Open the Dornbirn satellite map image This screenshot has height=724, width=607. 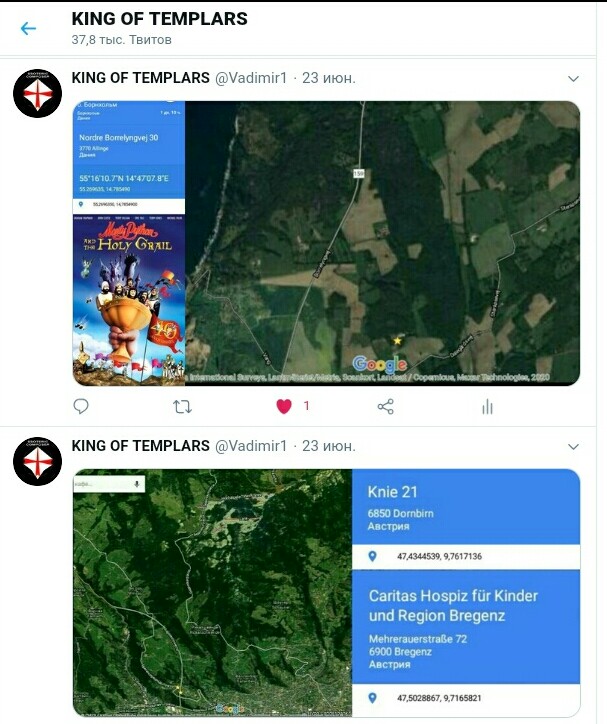212,592
